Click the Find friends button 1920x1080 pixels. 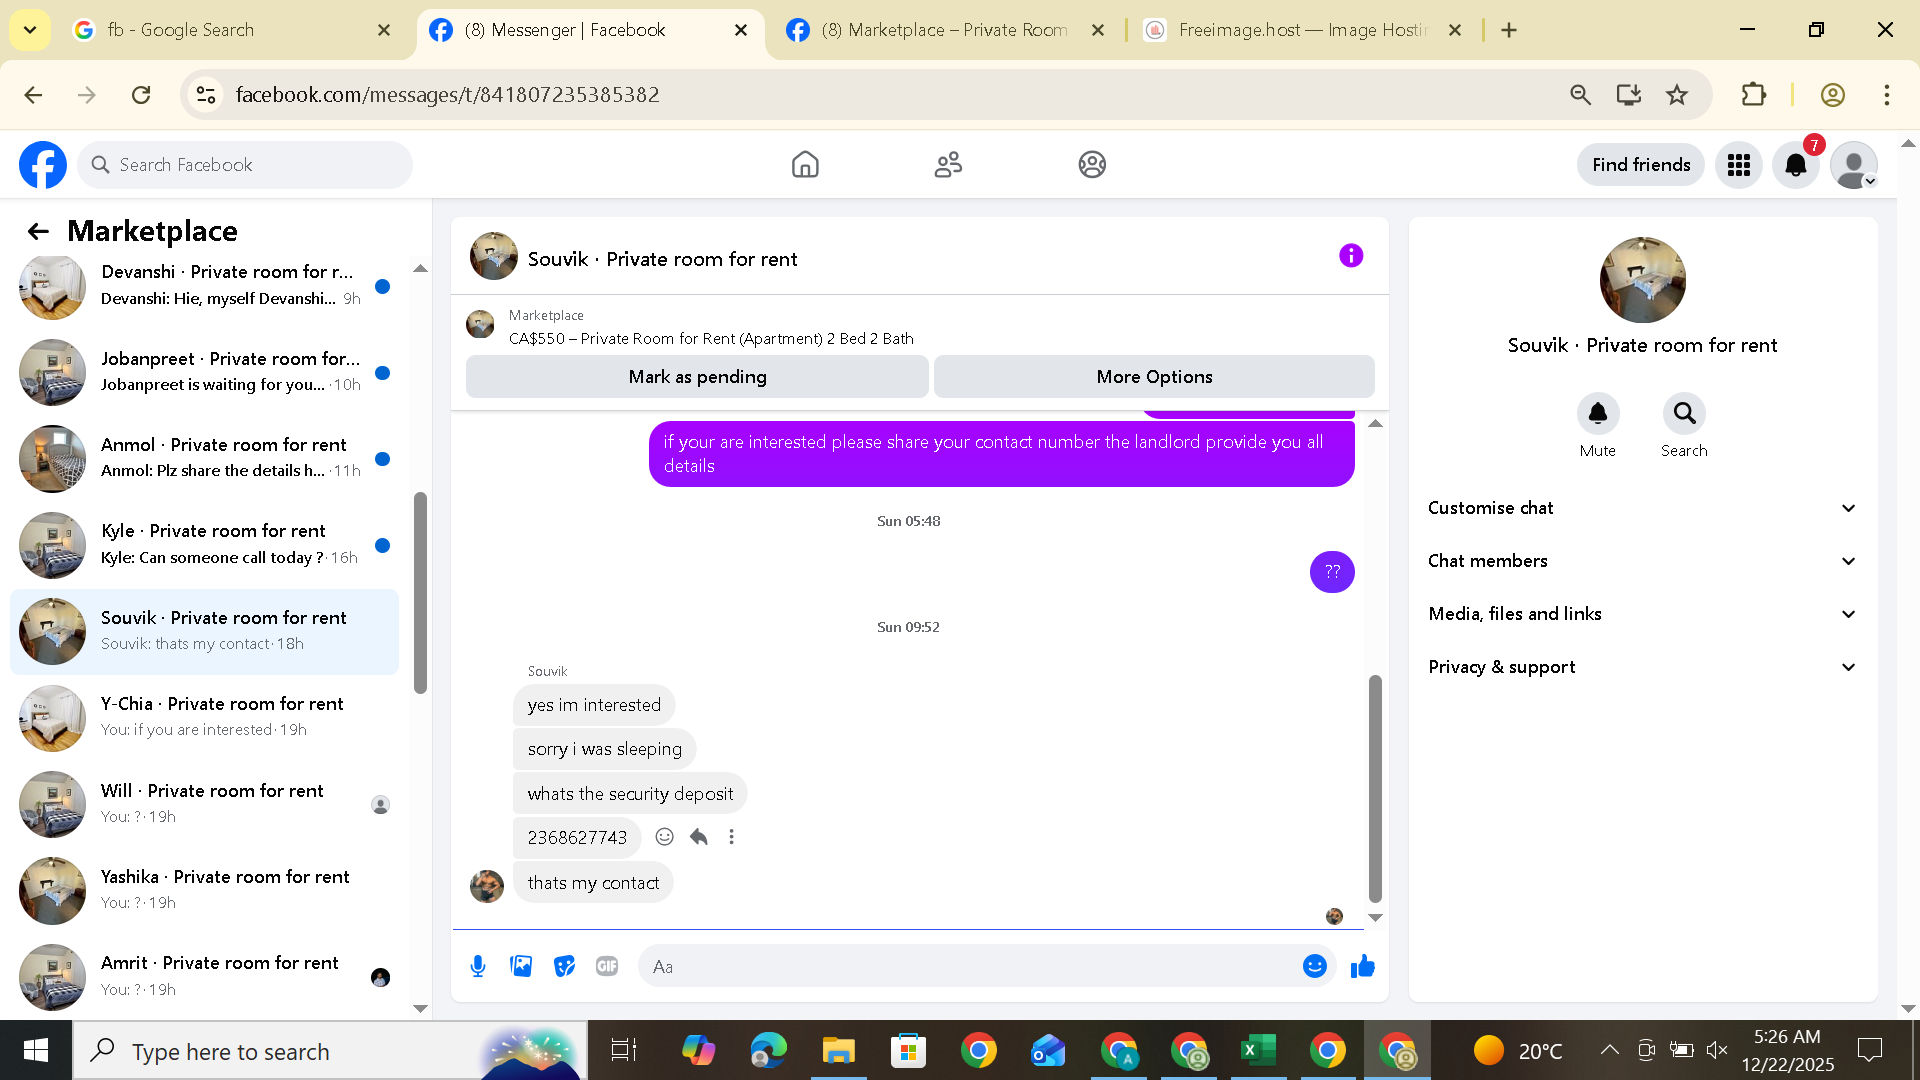point(1640,165)
